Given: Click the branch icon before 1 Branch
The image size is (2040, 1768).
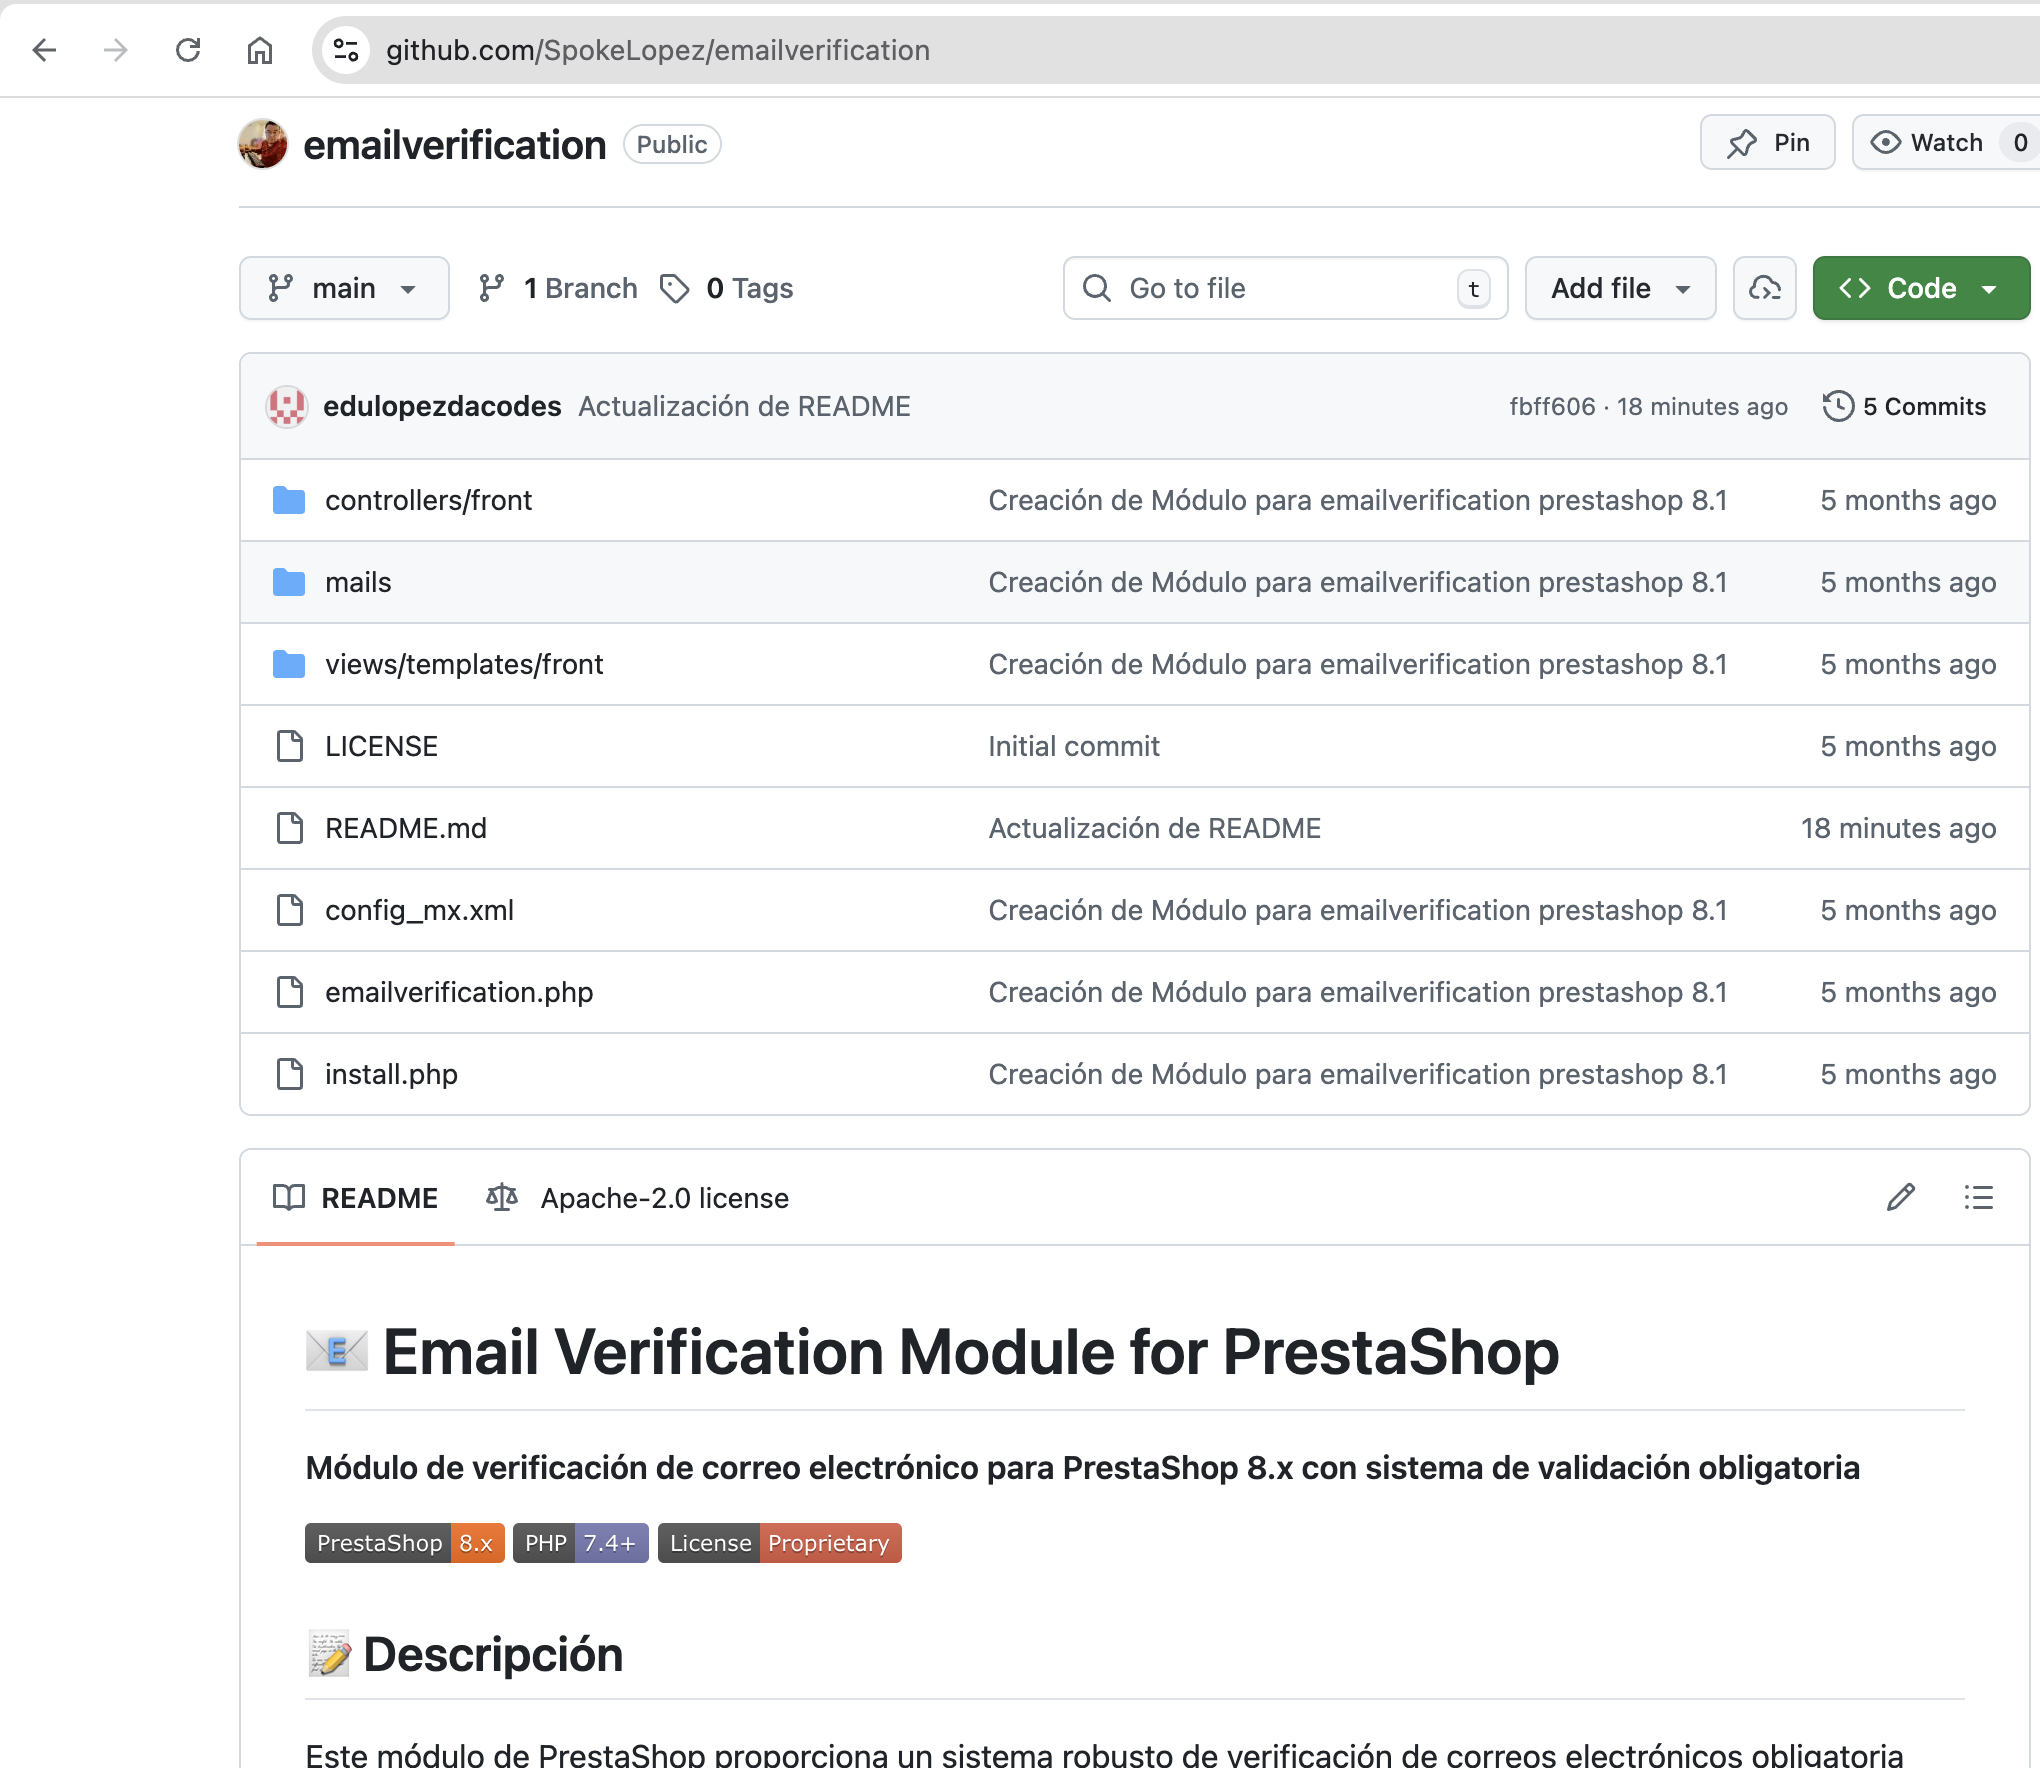Looking at the screenshot, I should coord(491,288).
